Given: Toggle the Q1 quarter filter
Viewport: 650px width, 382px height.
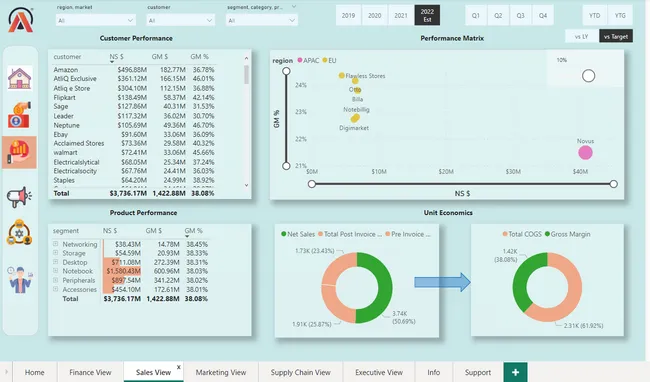Looking at the screenshot, I should click(475, 15).
